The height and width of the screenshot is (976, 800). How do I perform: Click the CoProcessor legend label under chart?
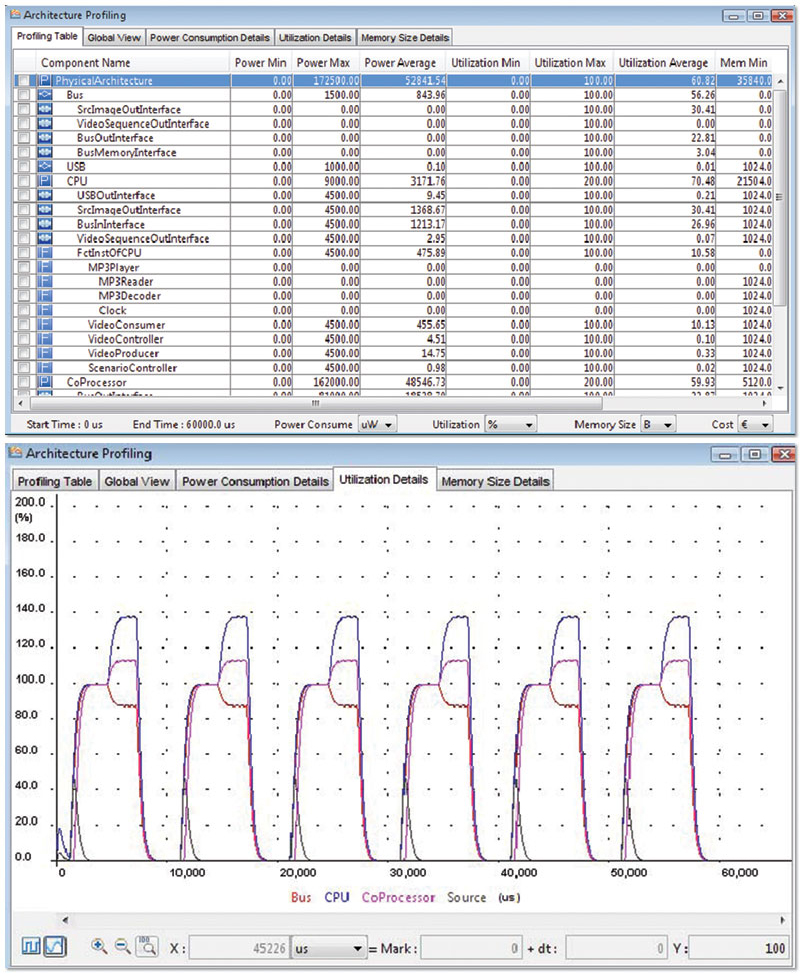(x=398, y=897)
